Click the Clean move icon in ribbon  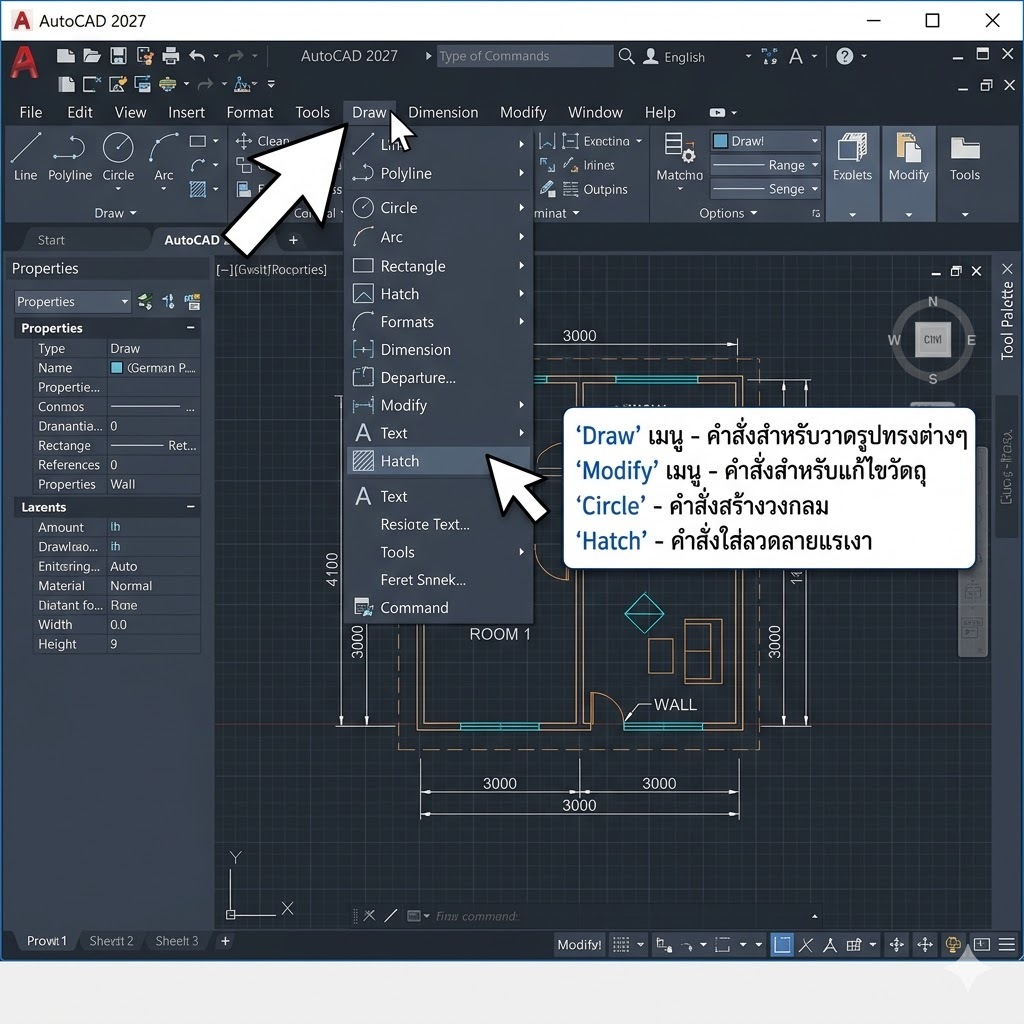tap(244, 141)
